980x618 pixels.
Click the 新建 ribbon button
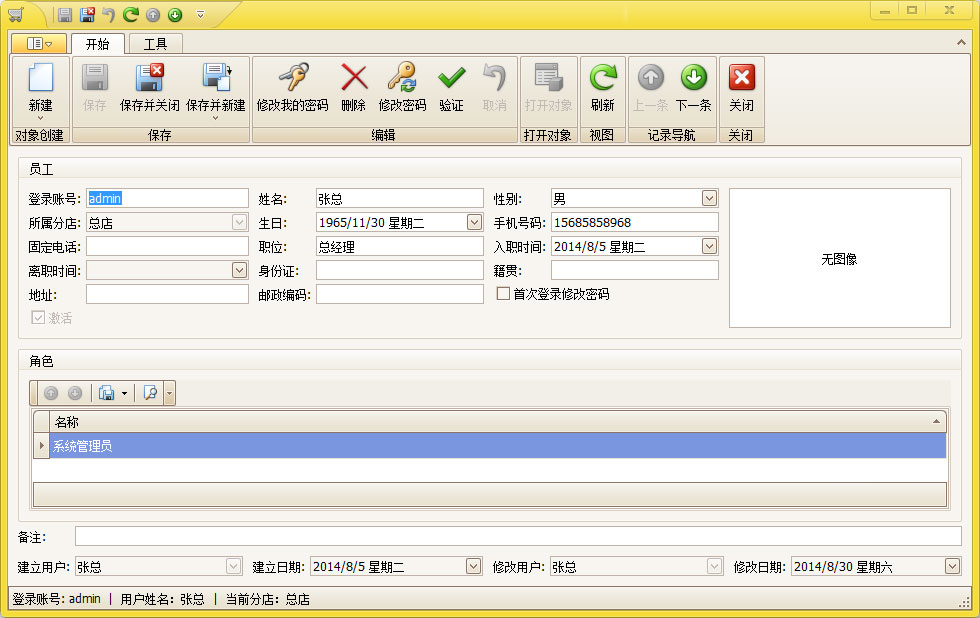tap(40, 89)
